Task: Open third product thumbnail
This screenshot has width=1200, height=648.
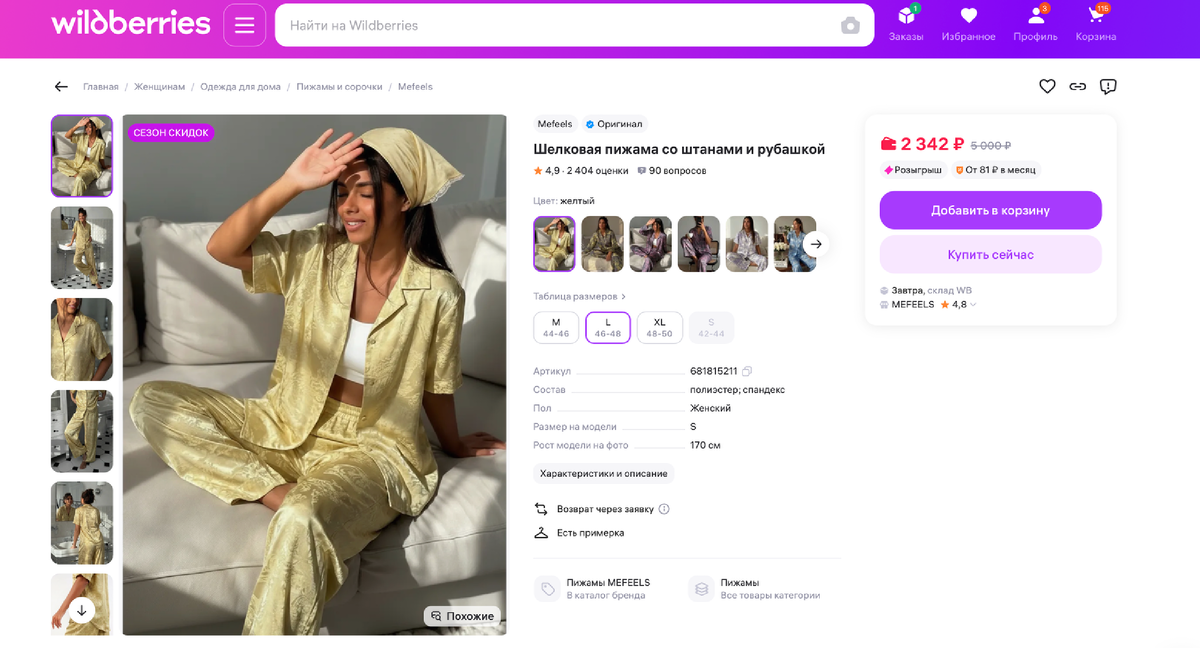Action: 82,339
